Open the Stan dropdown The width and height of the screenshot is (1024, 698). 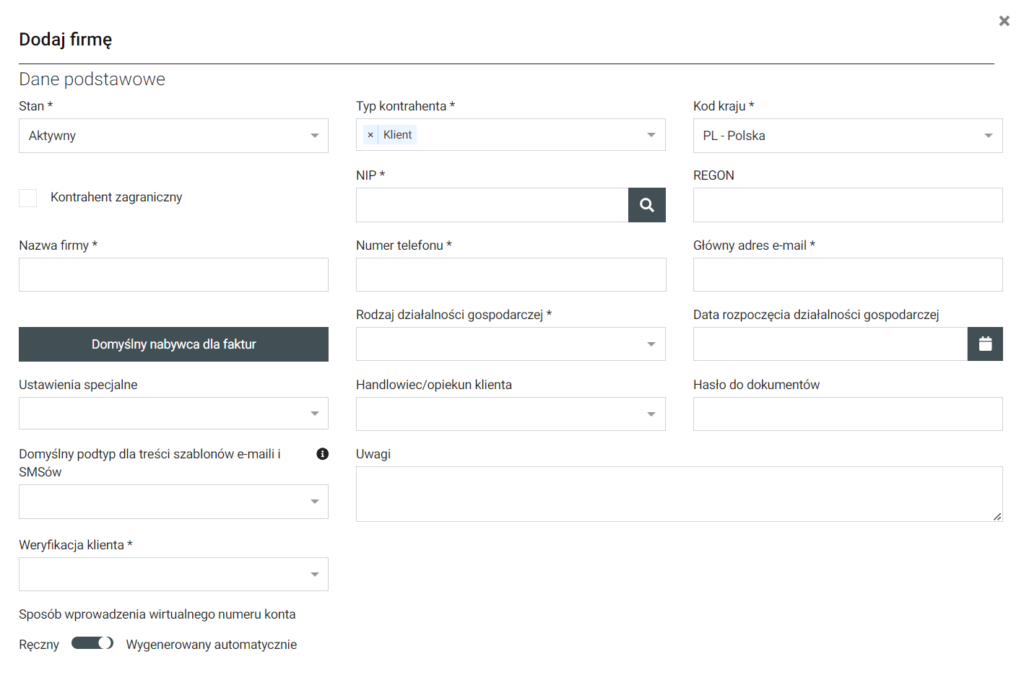(x=173, y=136)
